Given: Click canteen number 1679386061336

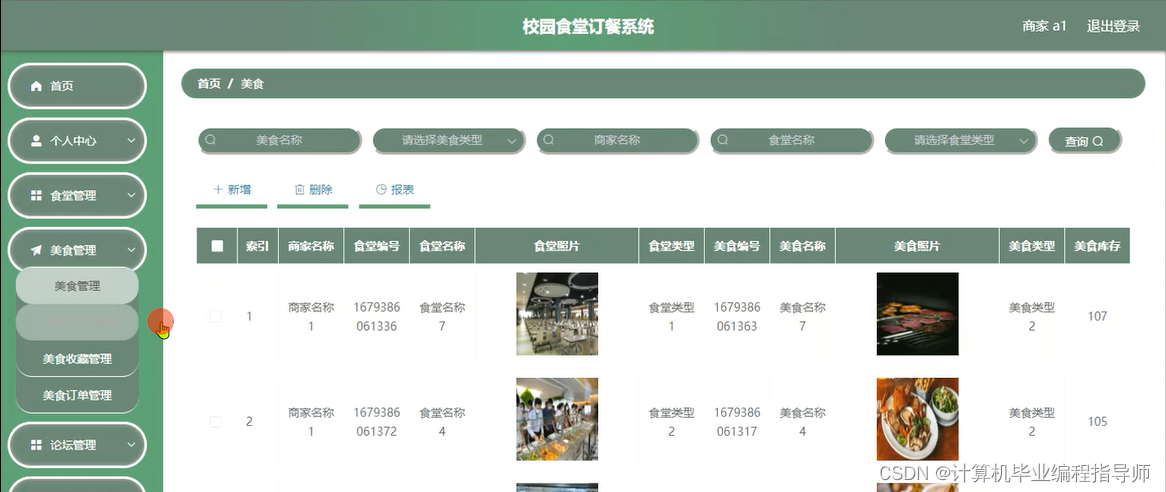Looking at the screenshot, I should click(x=376, y=317).
